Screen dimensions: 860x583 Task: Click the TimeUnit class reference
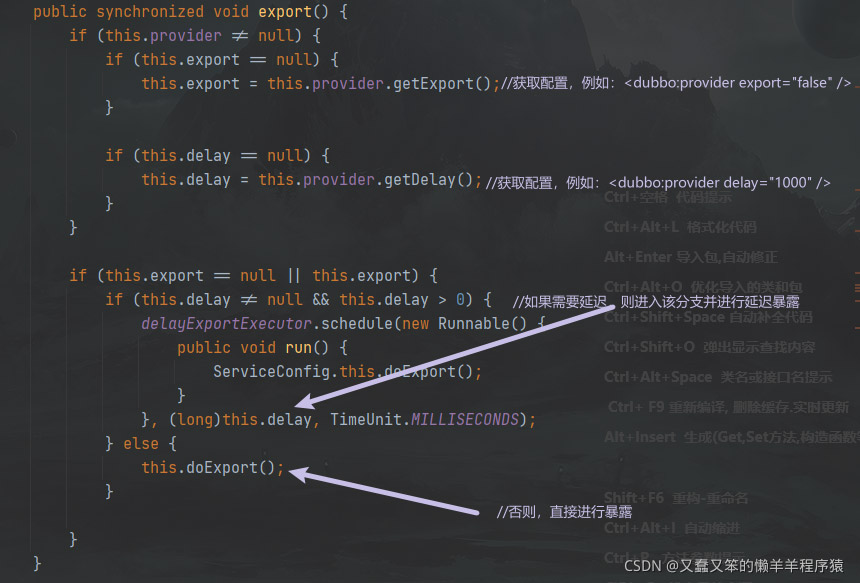coord(366,420)
